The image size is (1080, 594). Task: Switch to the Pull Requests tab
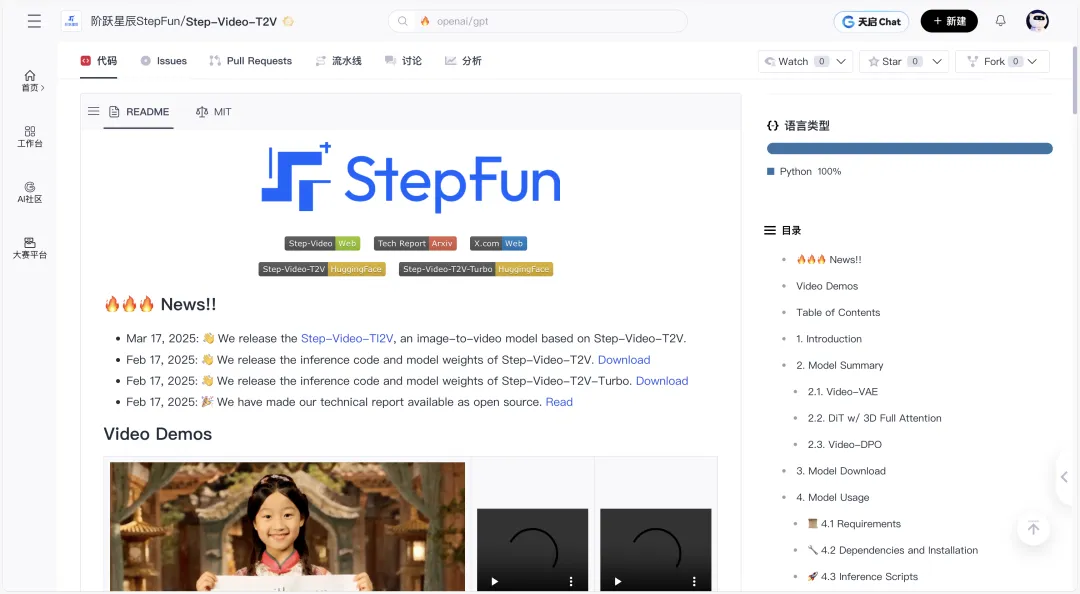pyautogui.click(x=251, y=61)
